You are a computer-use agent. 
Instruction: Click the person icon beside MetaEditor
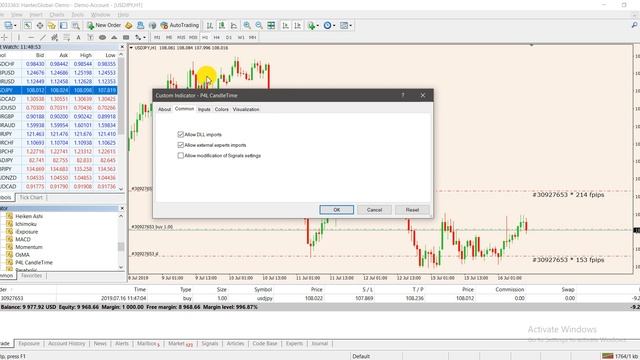pyautogui.click(x=140, y=25)
